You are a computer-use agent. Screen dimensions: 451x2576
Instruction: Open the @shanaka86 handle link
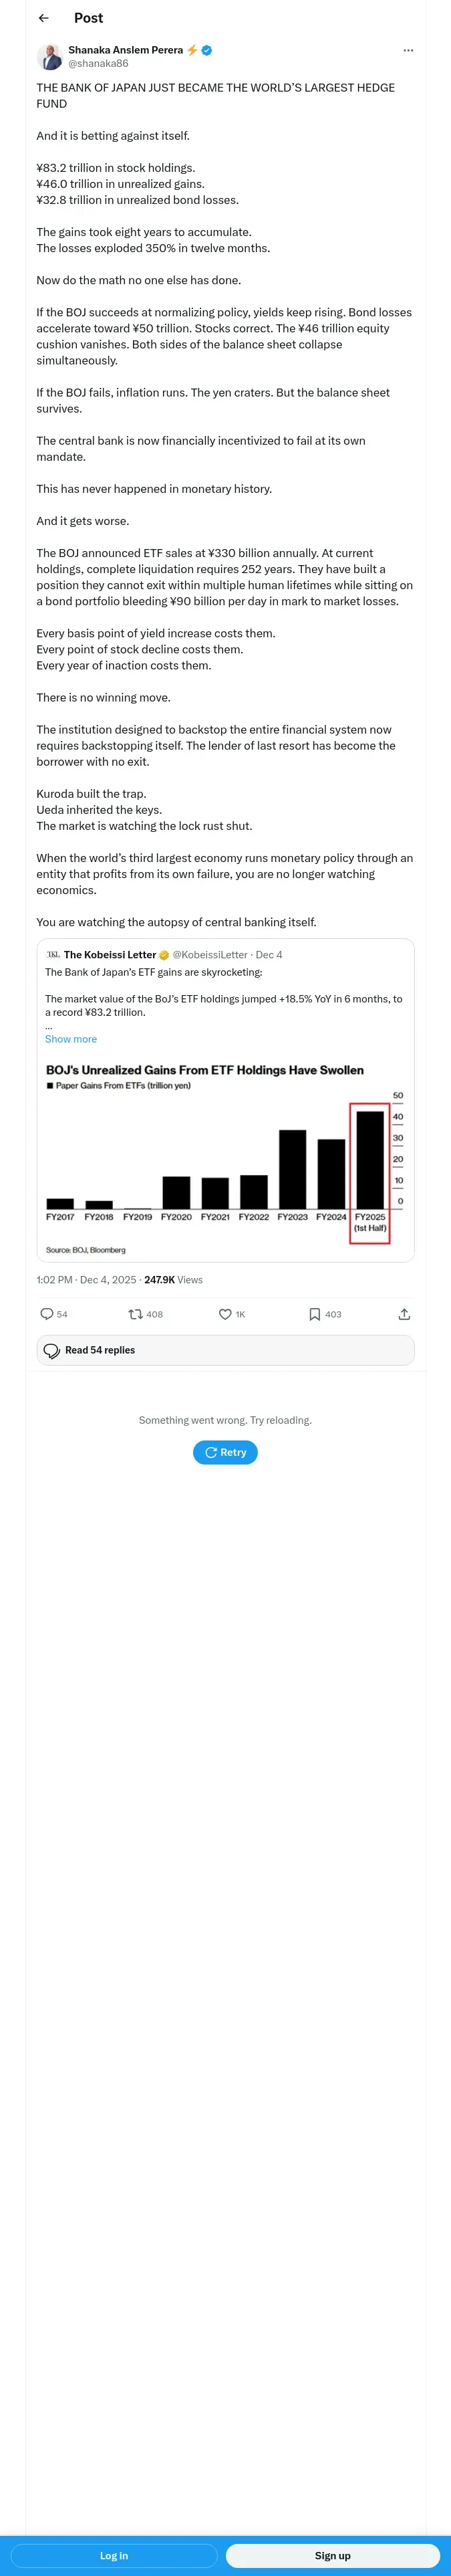[x=98, y=63]
